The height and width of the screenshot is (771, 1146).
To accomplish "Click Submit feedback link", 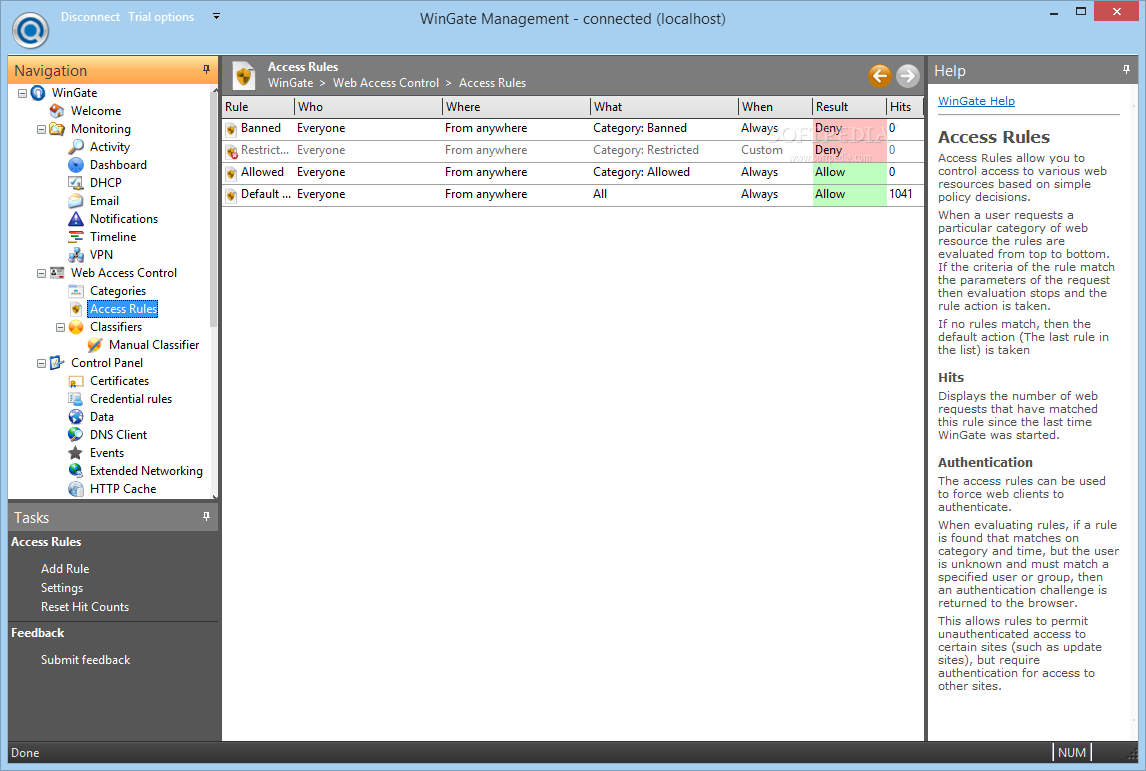I will [86, 659].
